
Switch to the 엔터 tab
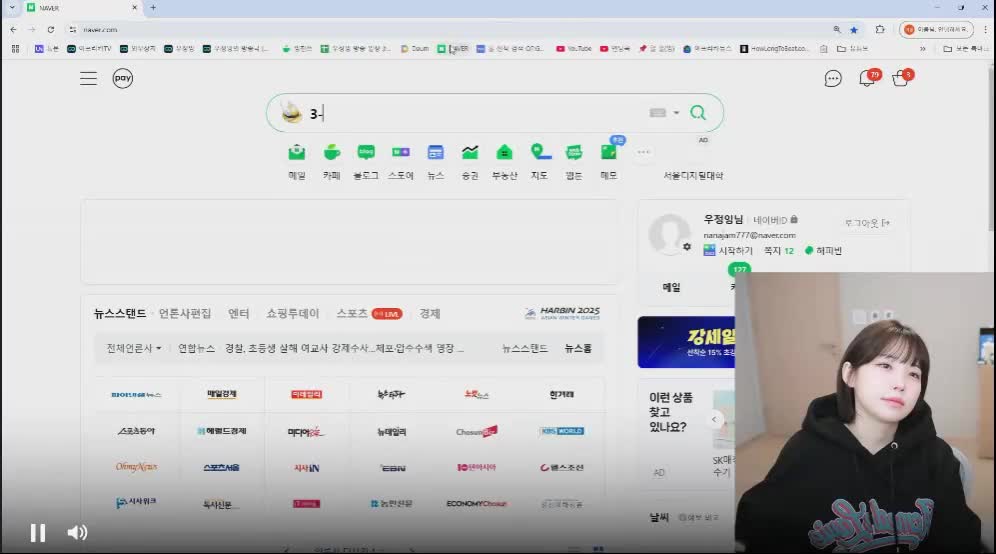tap(238, 313)
